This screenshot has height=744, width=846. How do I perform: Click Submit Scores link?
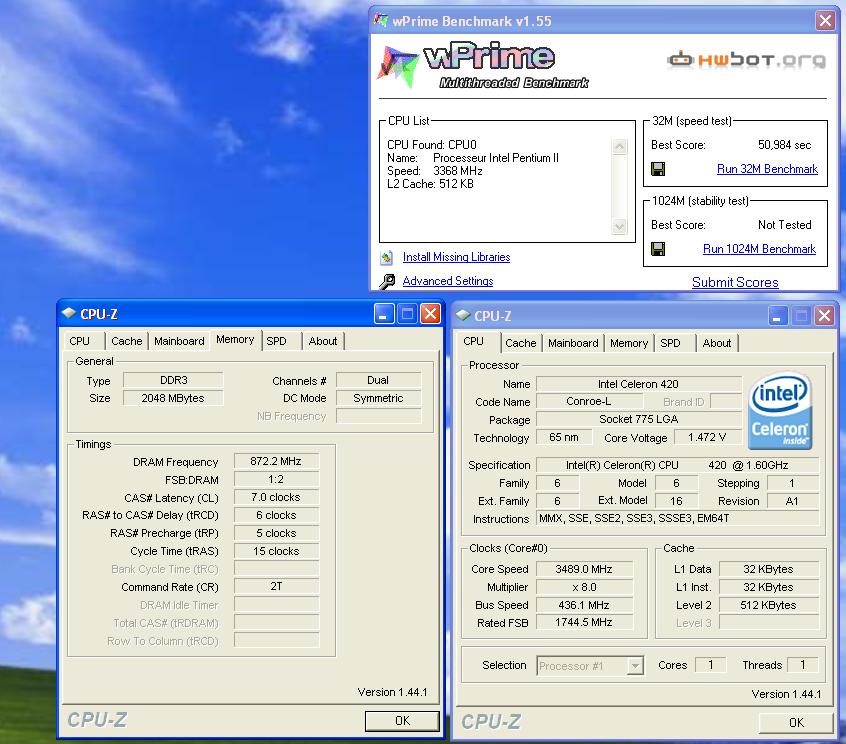(x=735, y=282)
